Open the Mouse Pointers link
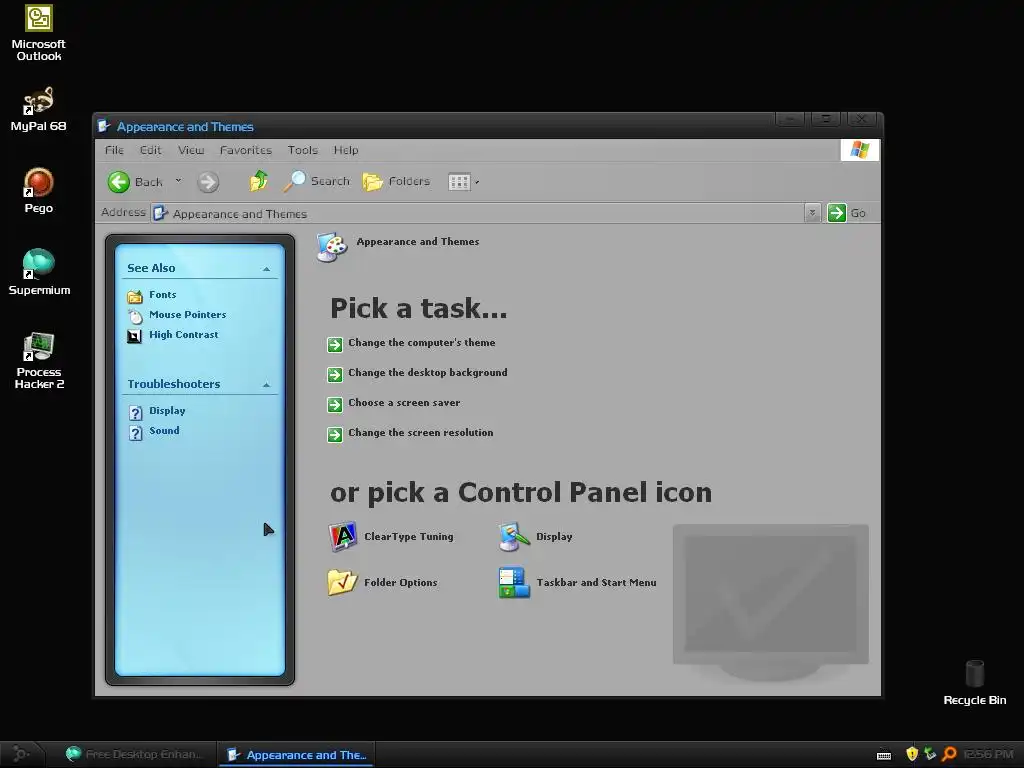 [187, 314]
